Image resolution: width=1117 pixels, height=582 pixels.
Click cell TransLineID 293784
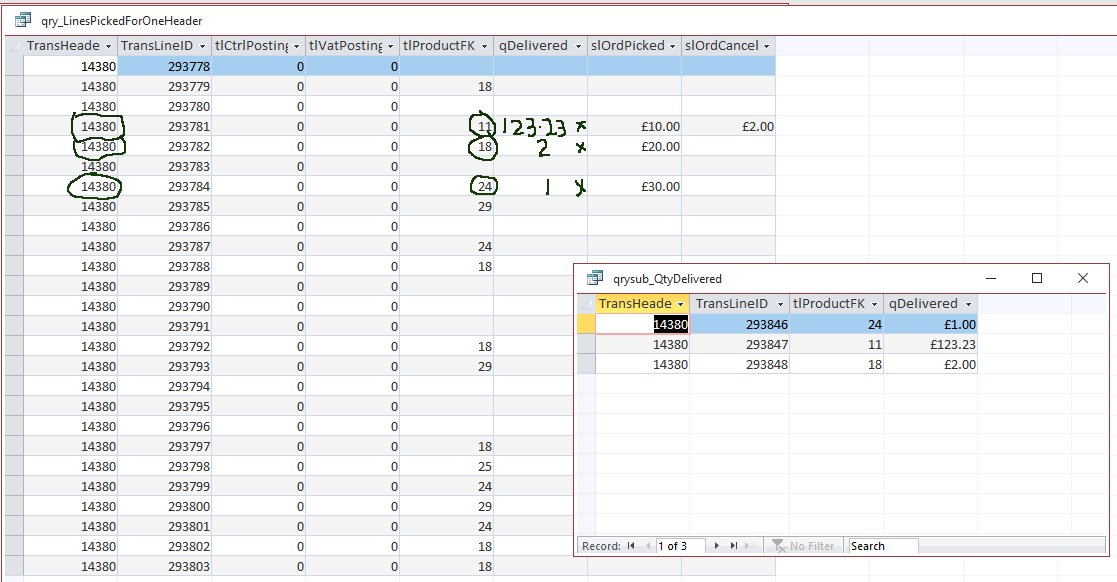[165, 186]
